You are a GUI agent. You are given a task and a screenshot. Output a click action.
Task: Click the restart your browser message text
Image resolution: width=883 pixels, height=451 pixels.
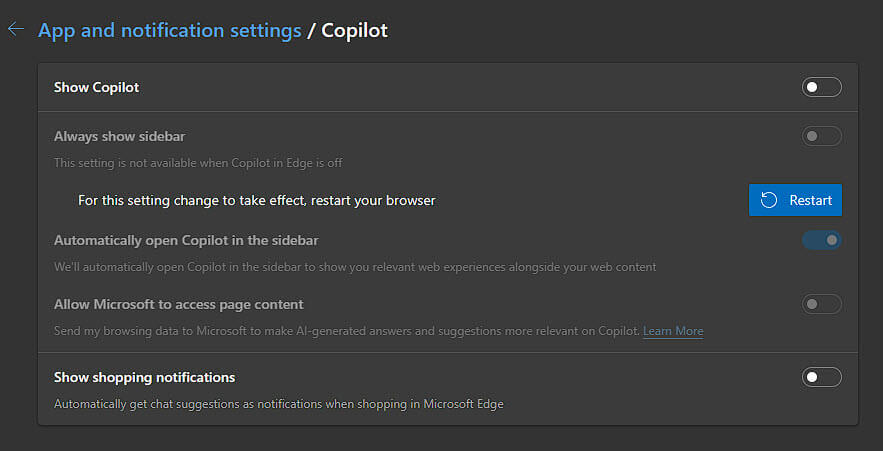tap(257, 200)
